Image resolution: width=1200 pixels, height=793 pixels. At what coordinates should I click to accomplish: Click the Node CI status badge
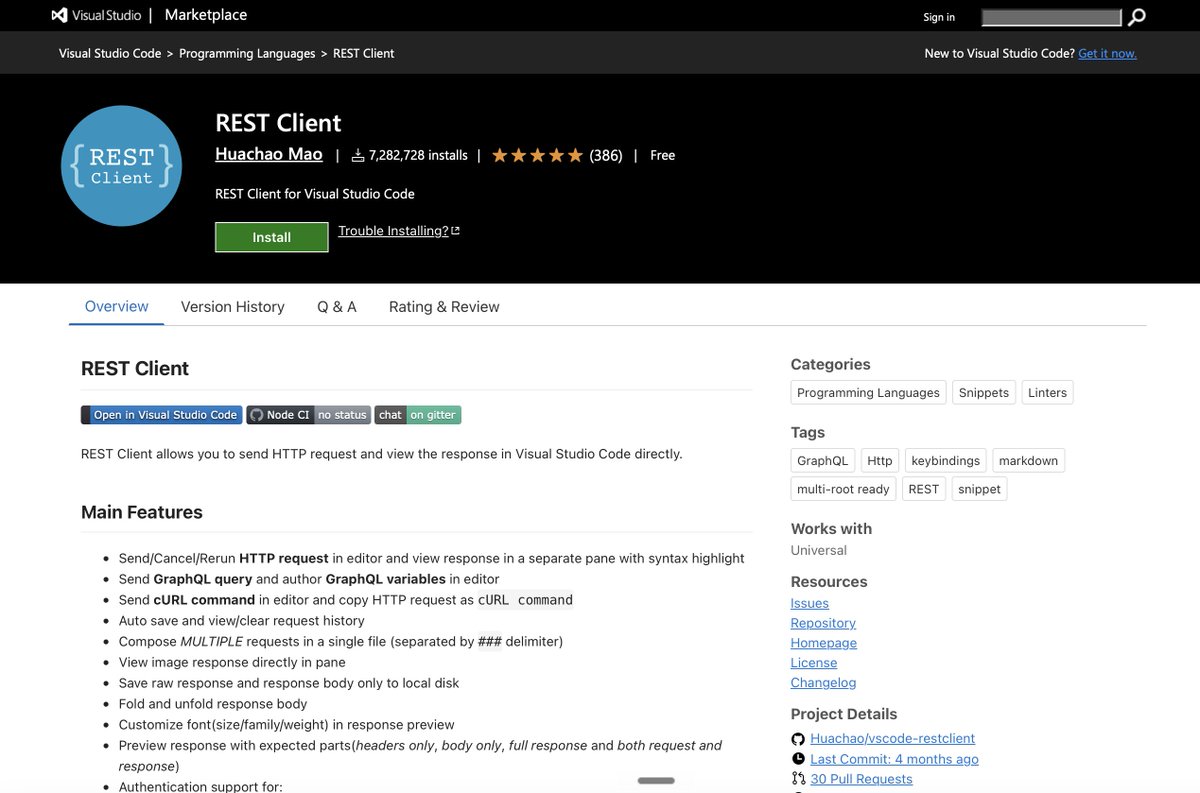pos(309,415)
